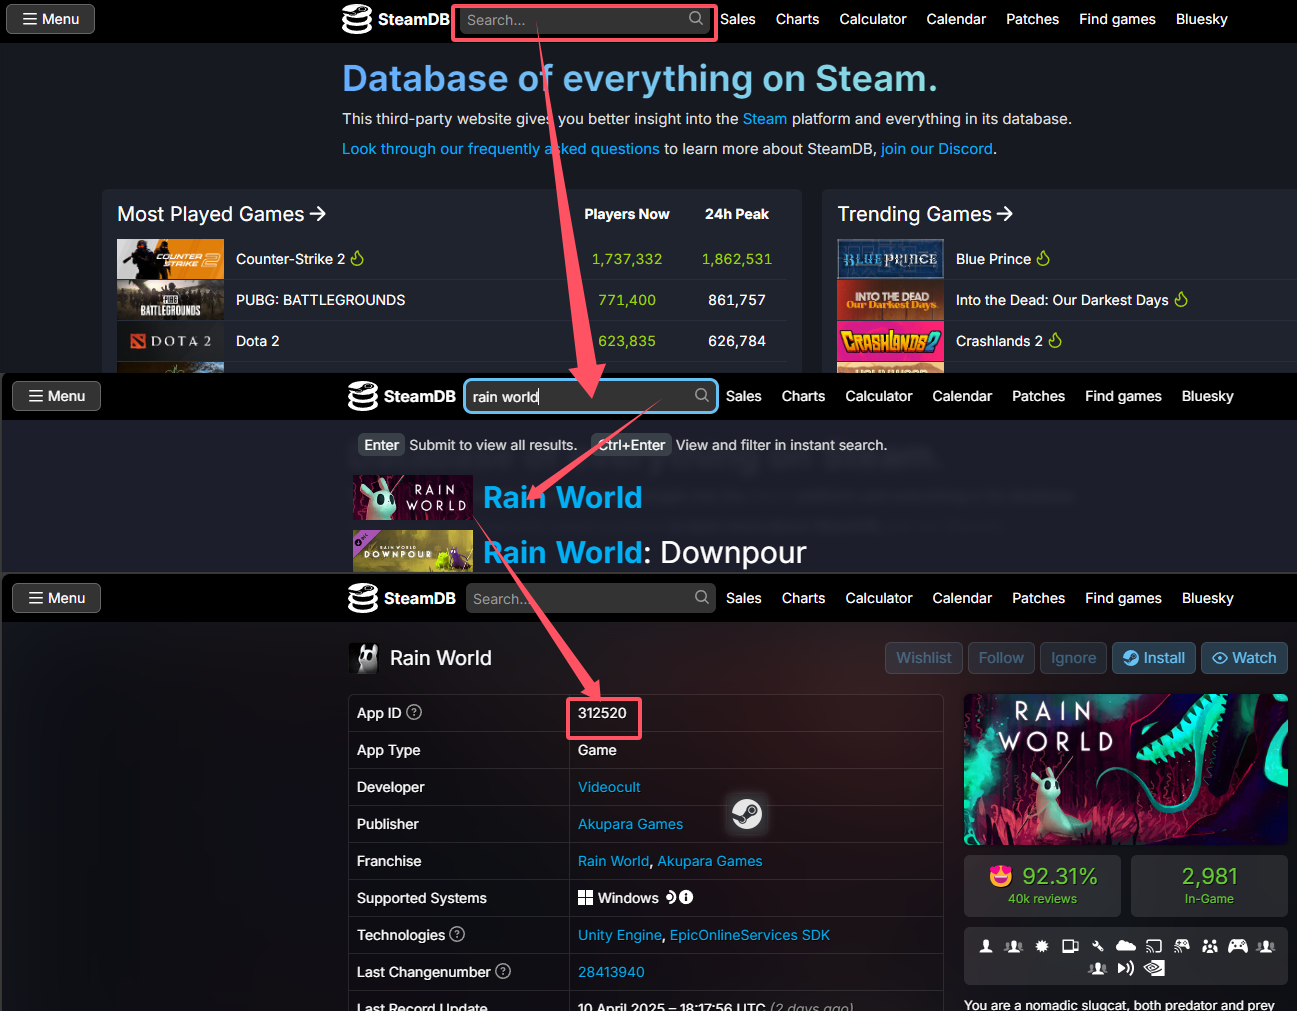Open the Menu button on the Rain World page header
Viewport: 1297px width, 1011px height.
coord(56,598)
